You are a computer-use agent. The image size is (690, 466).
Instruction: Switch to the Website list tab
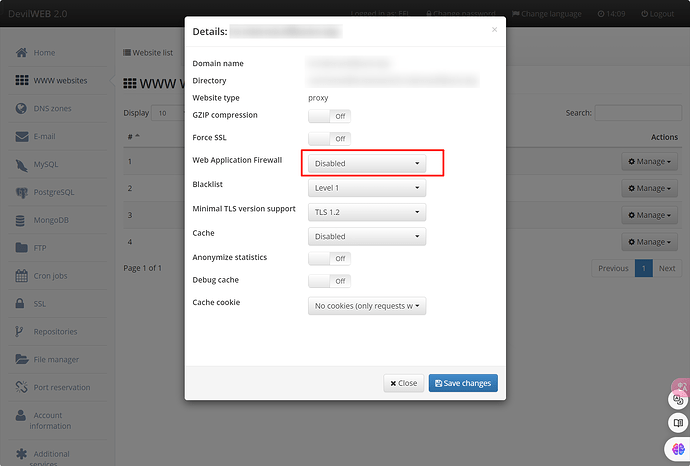pos(148,53)
